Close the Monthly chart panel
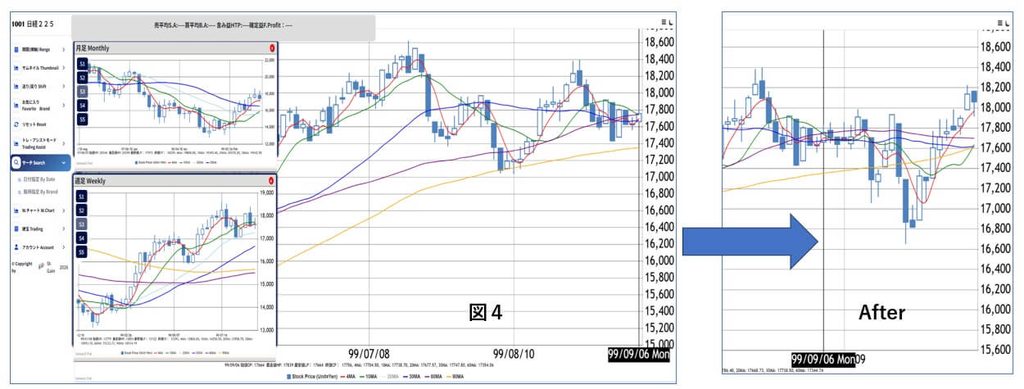This screenshot has width=1024, height=389. click(272, 48)
